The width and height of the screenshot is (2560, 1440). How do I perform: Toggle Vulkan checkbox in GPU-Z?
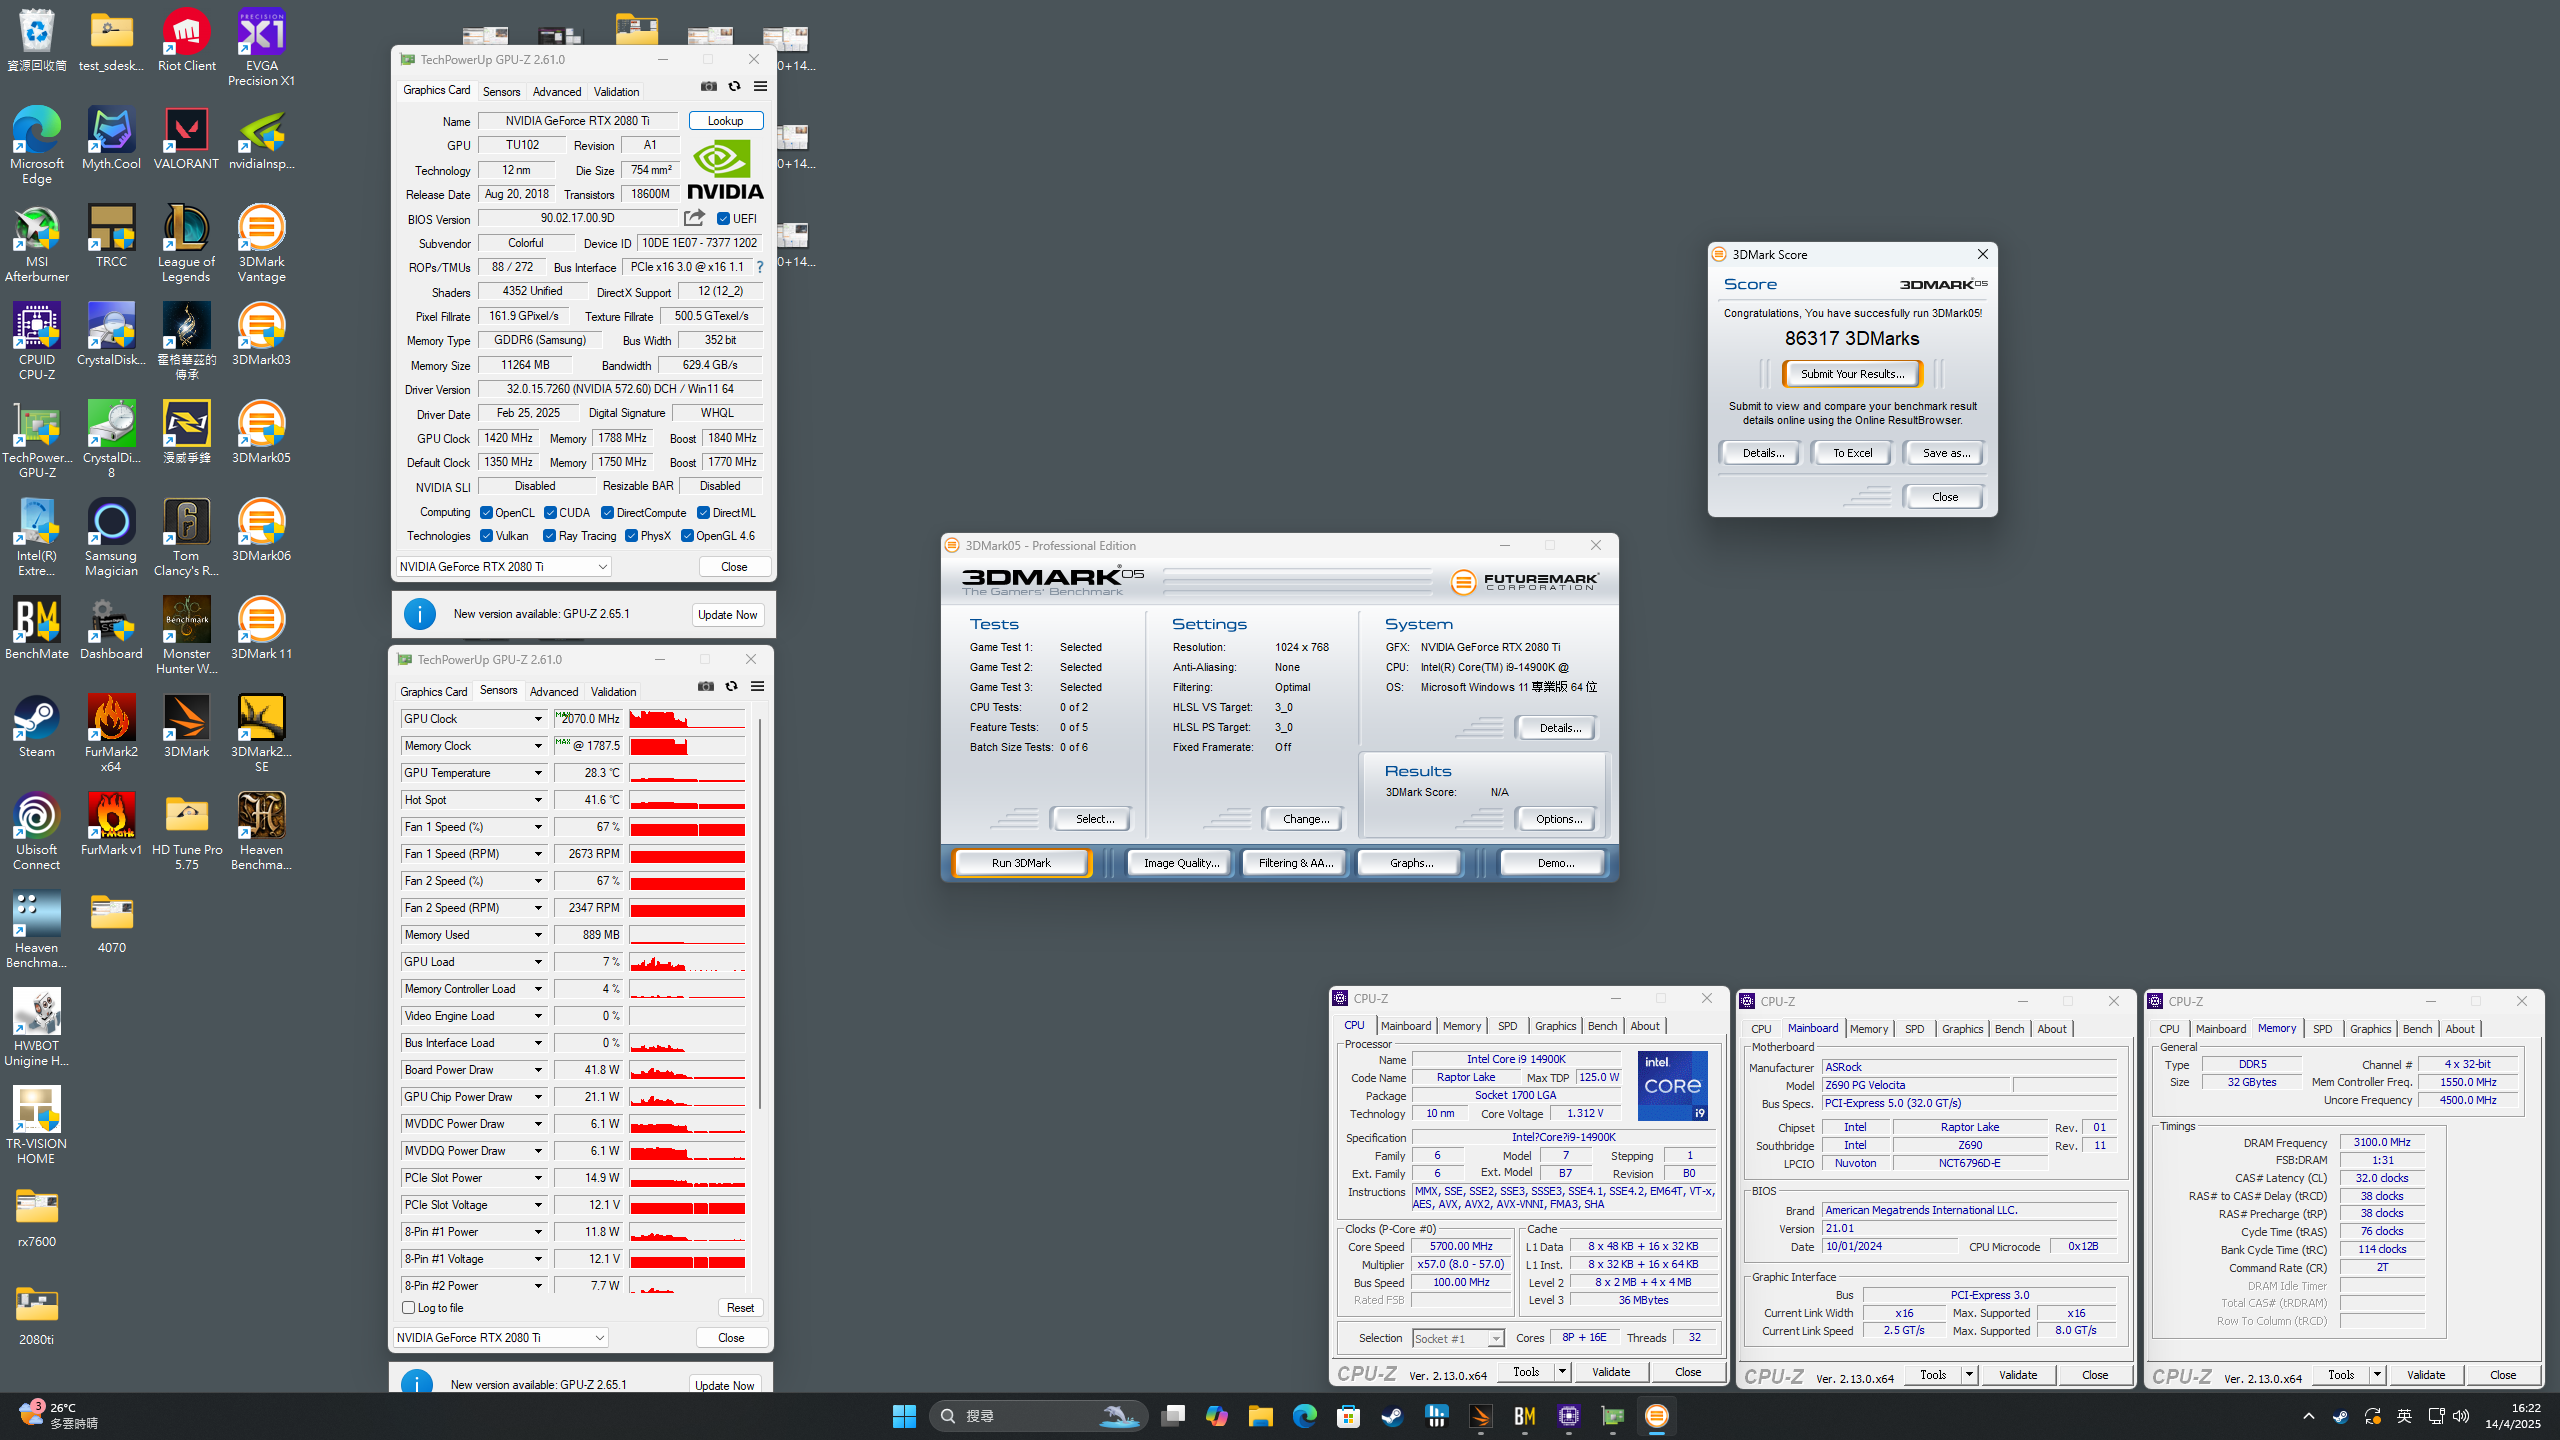click(486, 536)
